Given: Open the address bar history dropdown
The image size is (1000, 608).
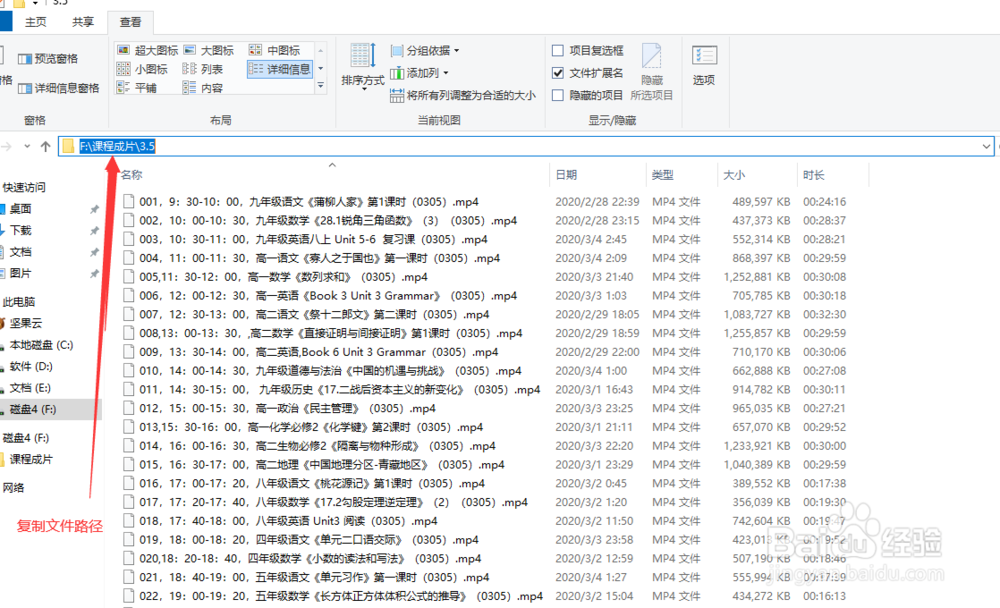Looking at the screenshot, I should click(x=987, y=145).
